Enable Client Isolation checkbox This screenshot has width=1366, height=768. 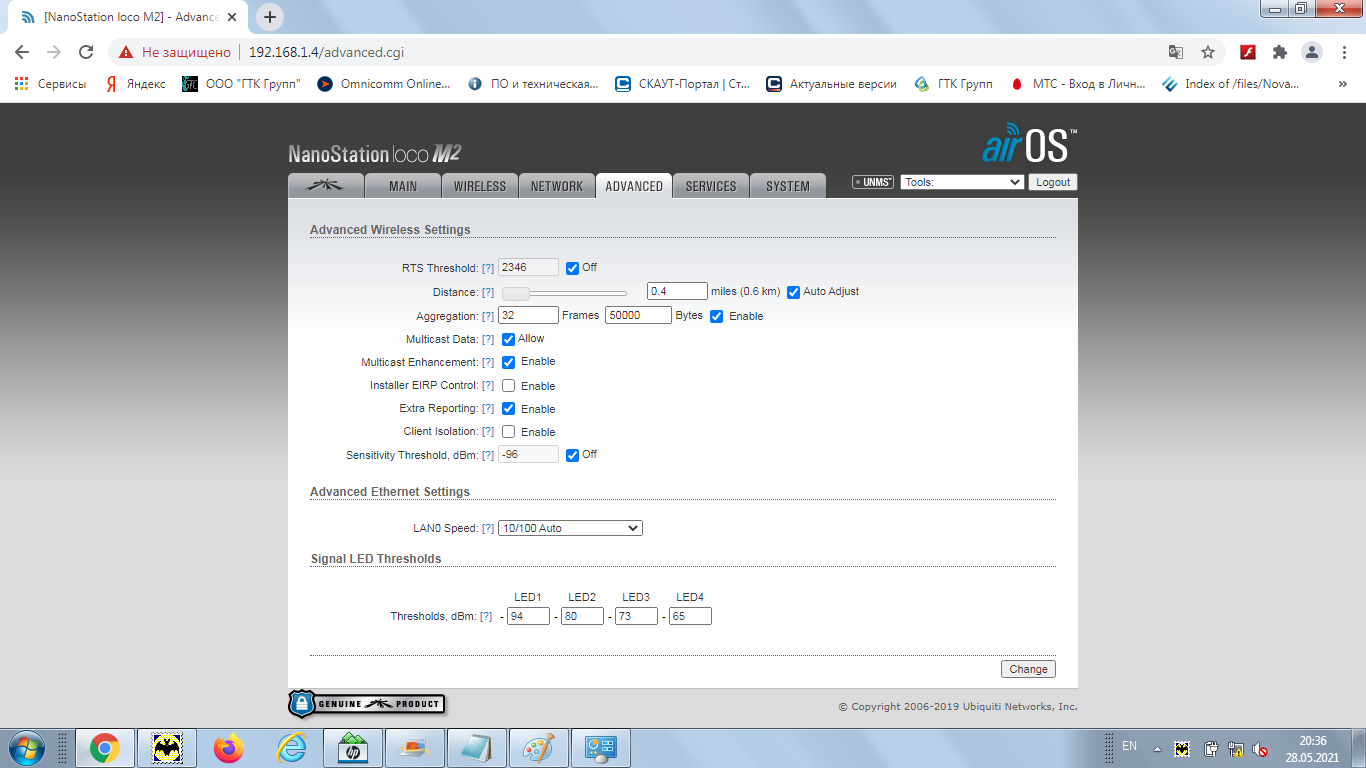click(508, 432)
